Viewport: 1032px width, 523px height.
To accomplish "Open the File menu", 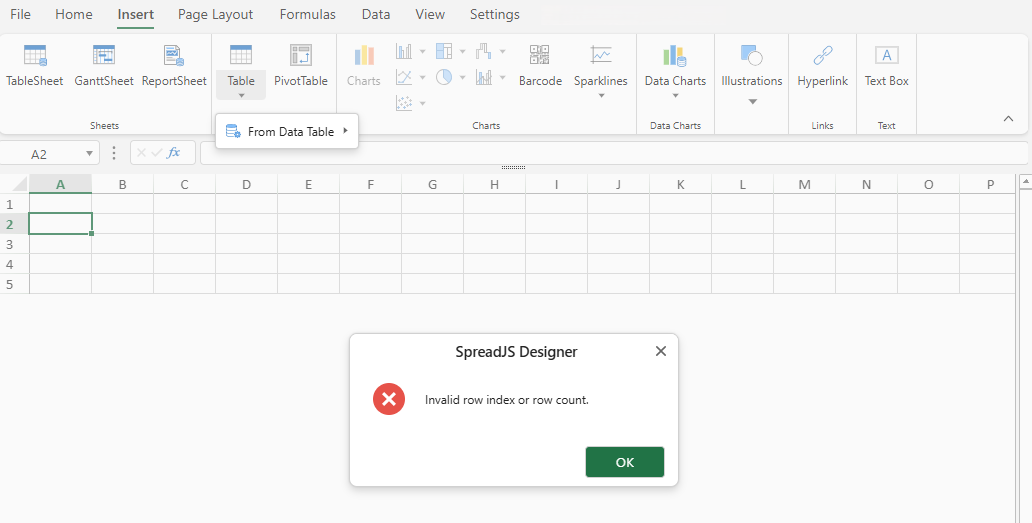I will pyautogui.click(x=20, y=14).
